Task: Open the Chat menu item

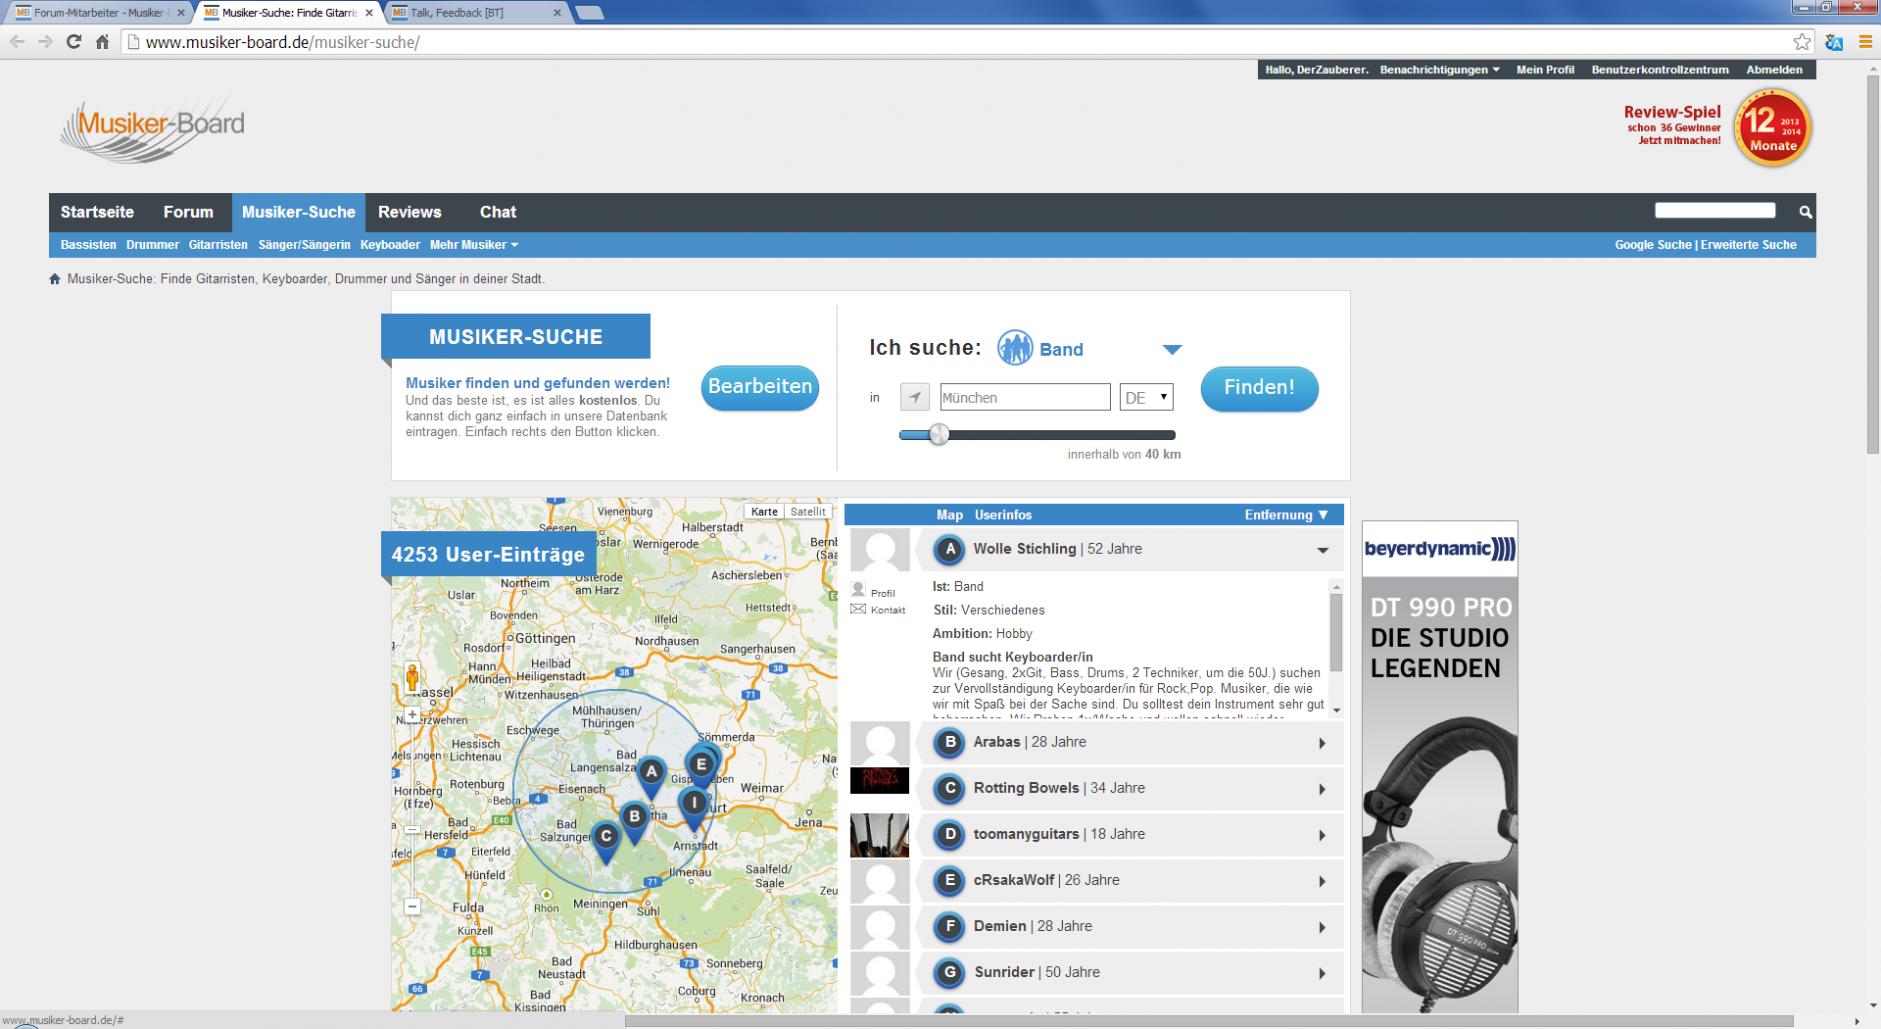Action: 497,212
